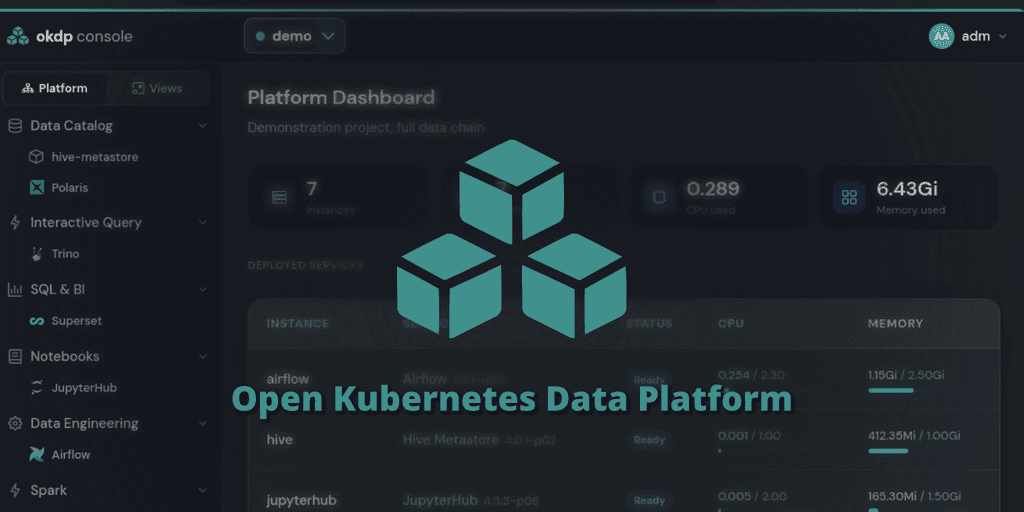Image resolution: width=1024 pixels, height=512 pixels.
Task: Collapse the Data Engineering section chevron
Action: click(x=202, y=423)
